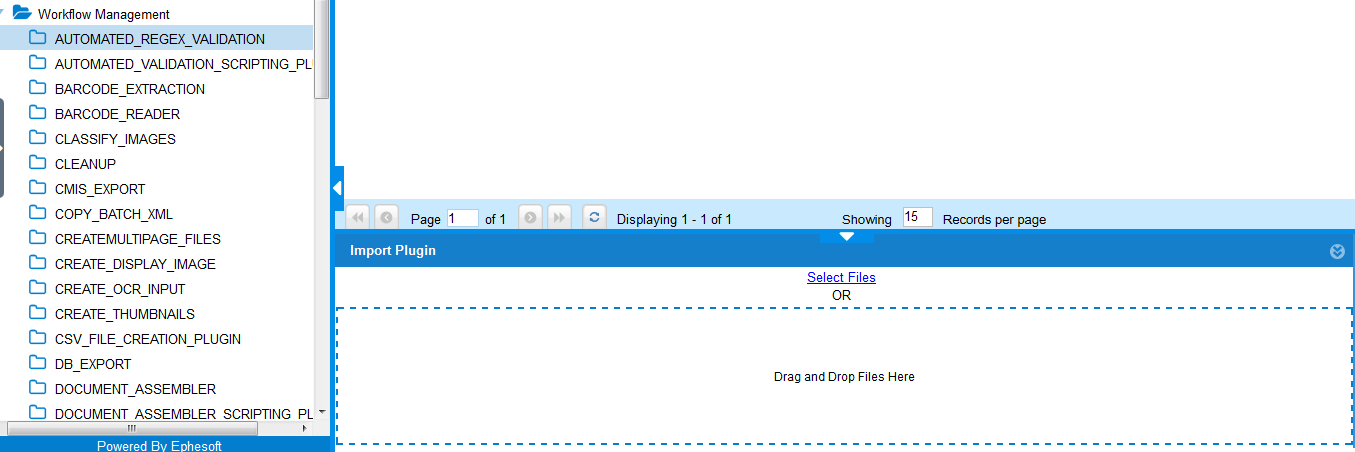The width and height of the screenshot is (1355, 452).
Task: Click the Drag and Drop Files Here area
Action: (x=844, y=376)
